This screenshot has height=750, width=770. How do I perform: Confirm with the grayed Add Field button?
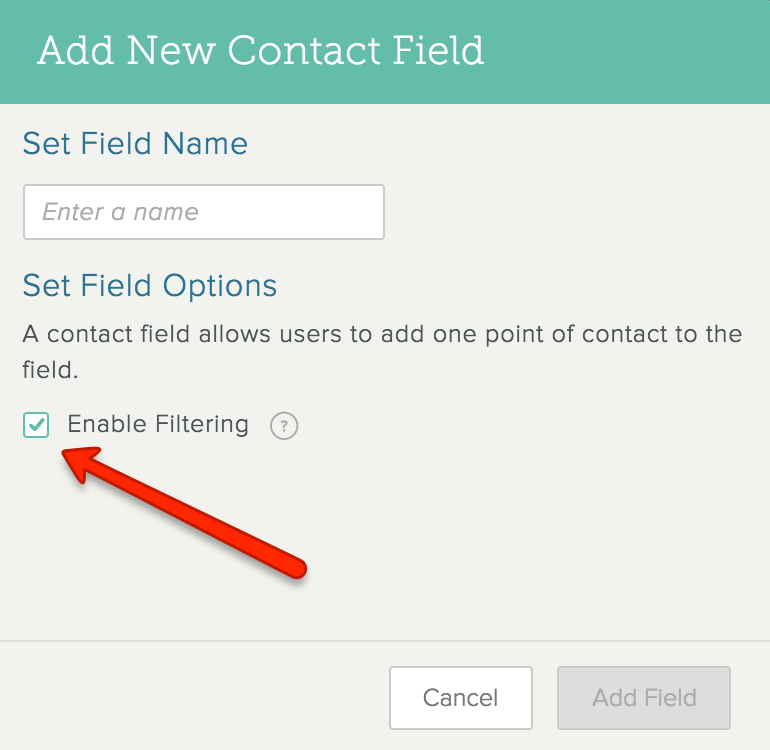click(x=644, y=698)
